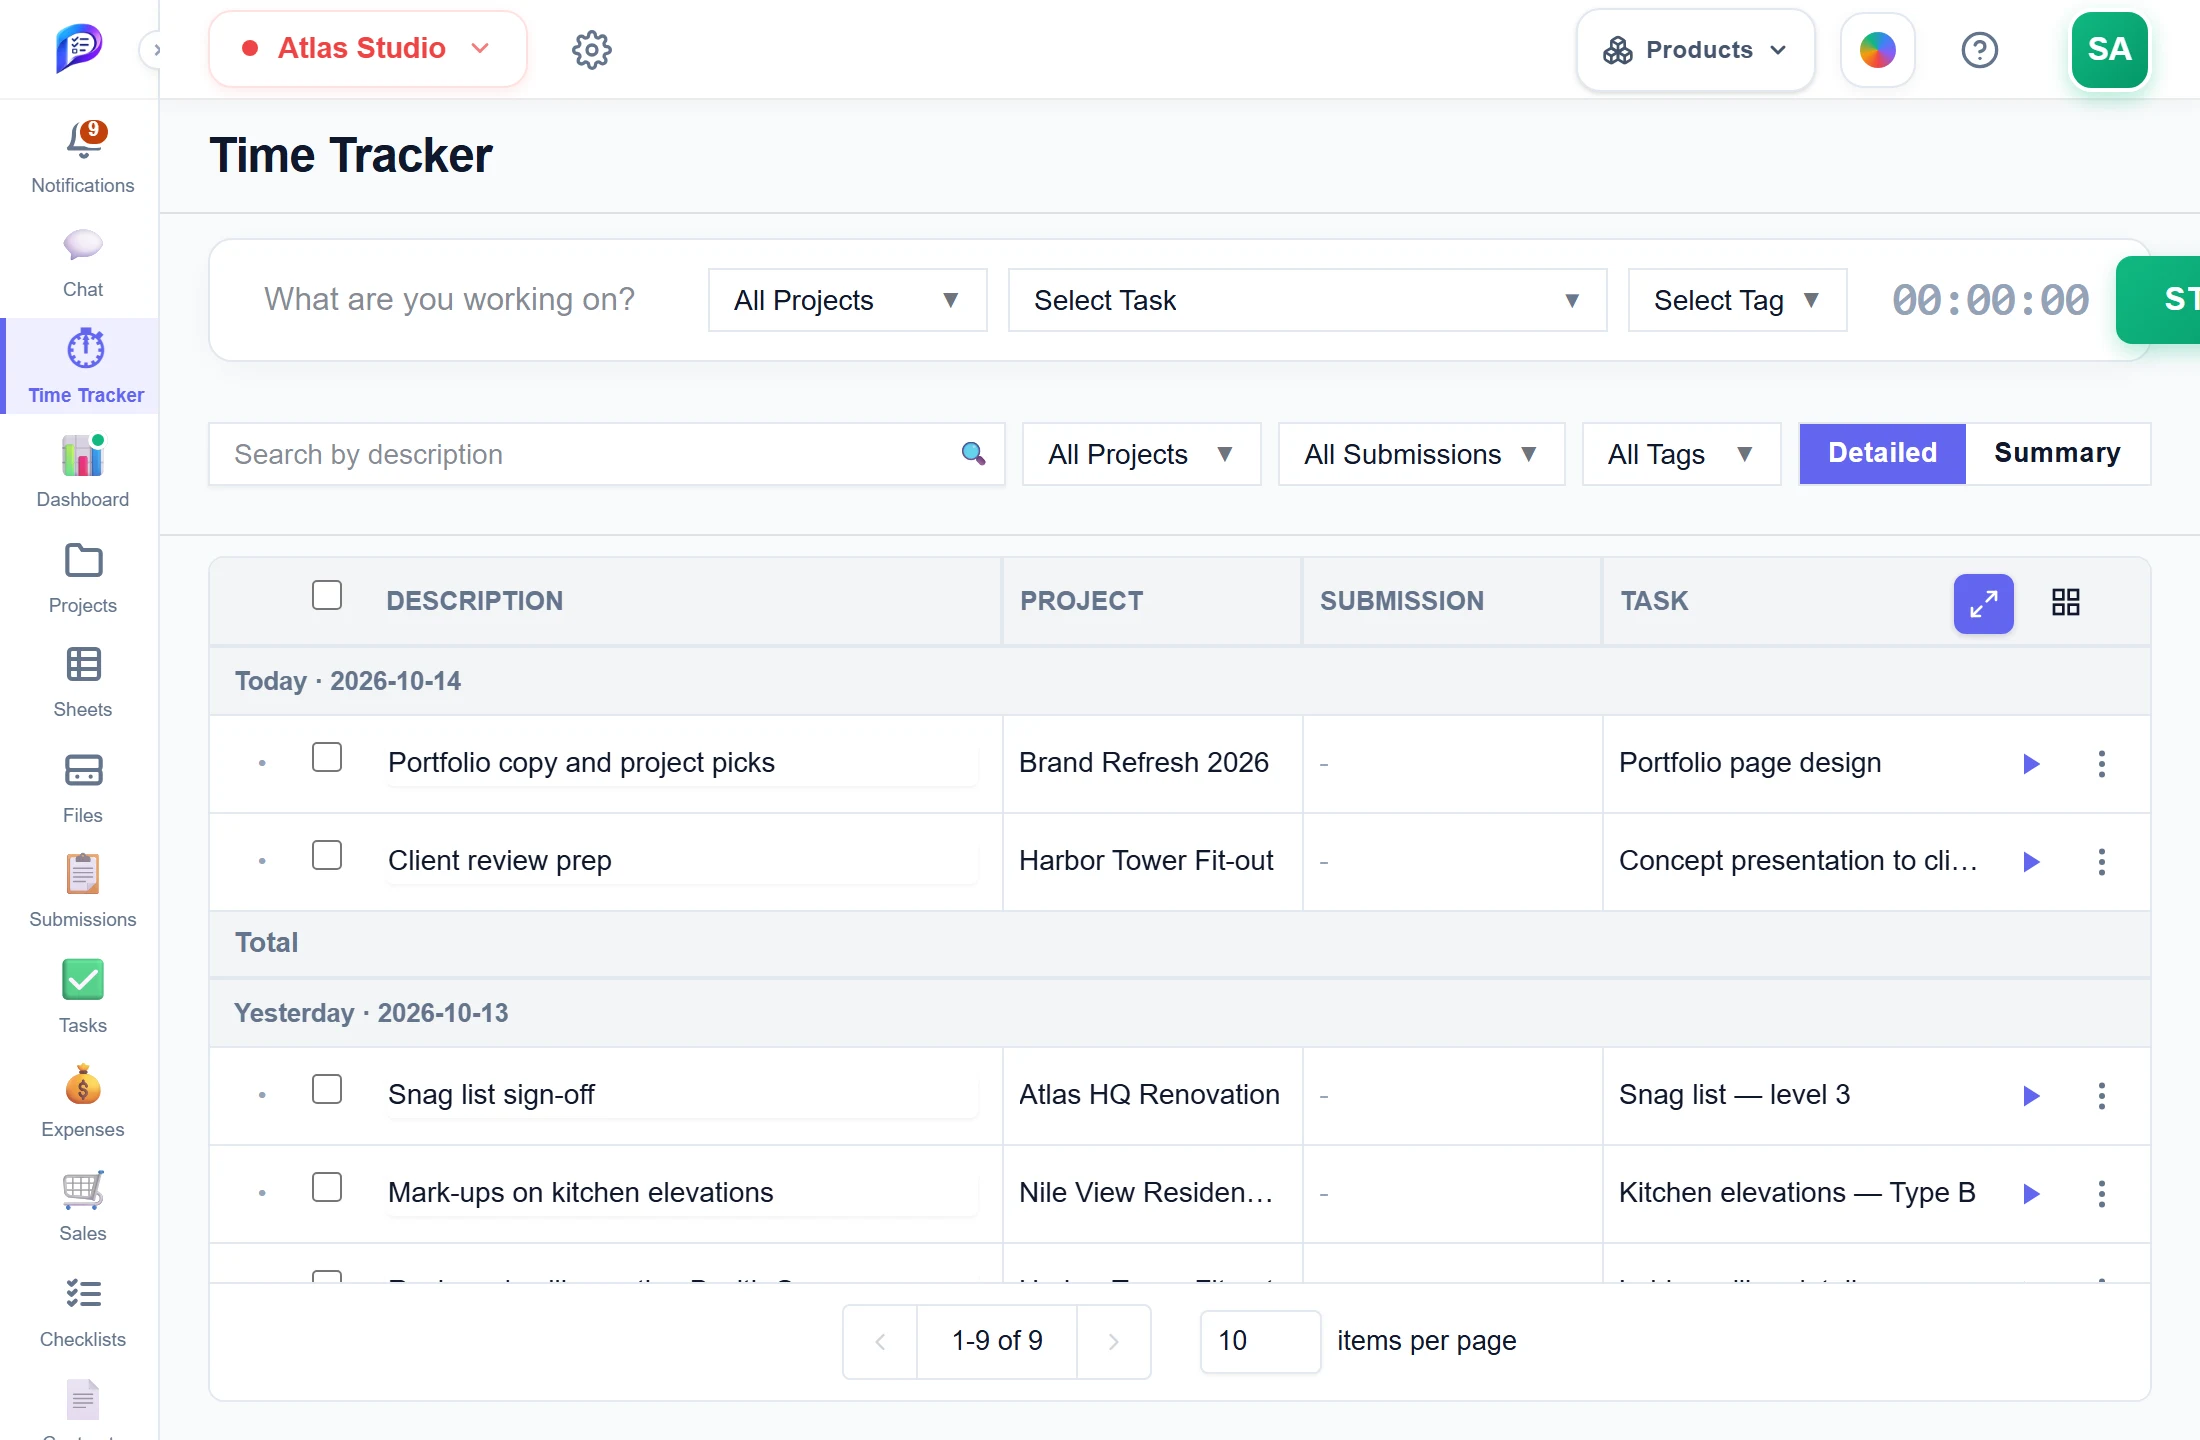2200x1440 pixels.
Task: Go to Projects in sidebar
Action: point(82,577)
